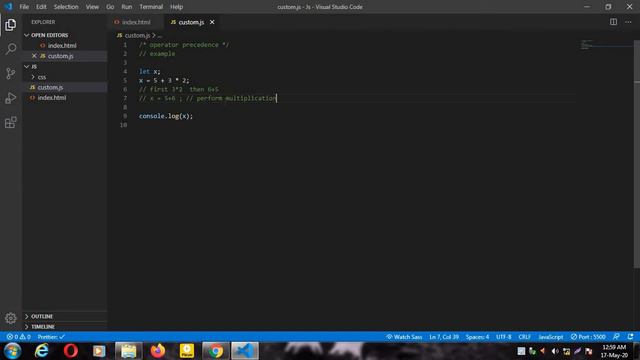Open the Source Control view

(11, 73)
